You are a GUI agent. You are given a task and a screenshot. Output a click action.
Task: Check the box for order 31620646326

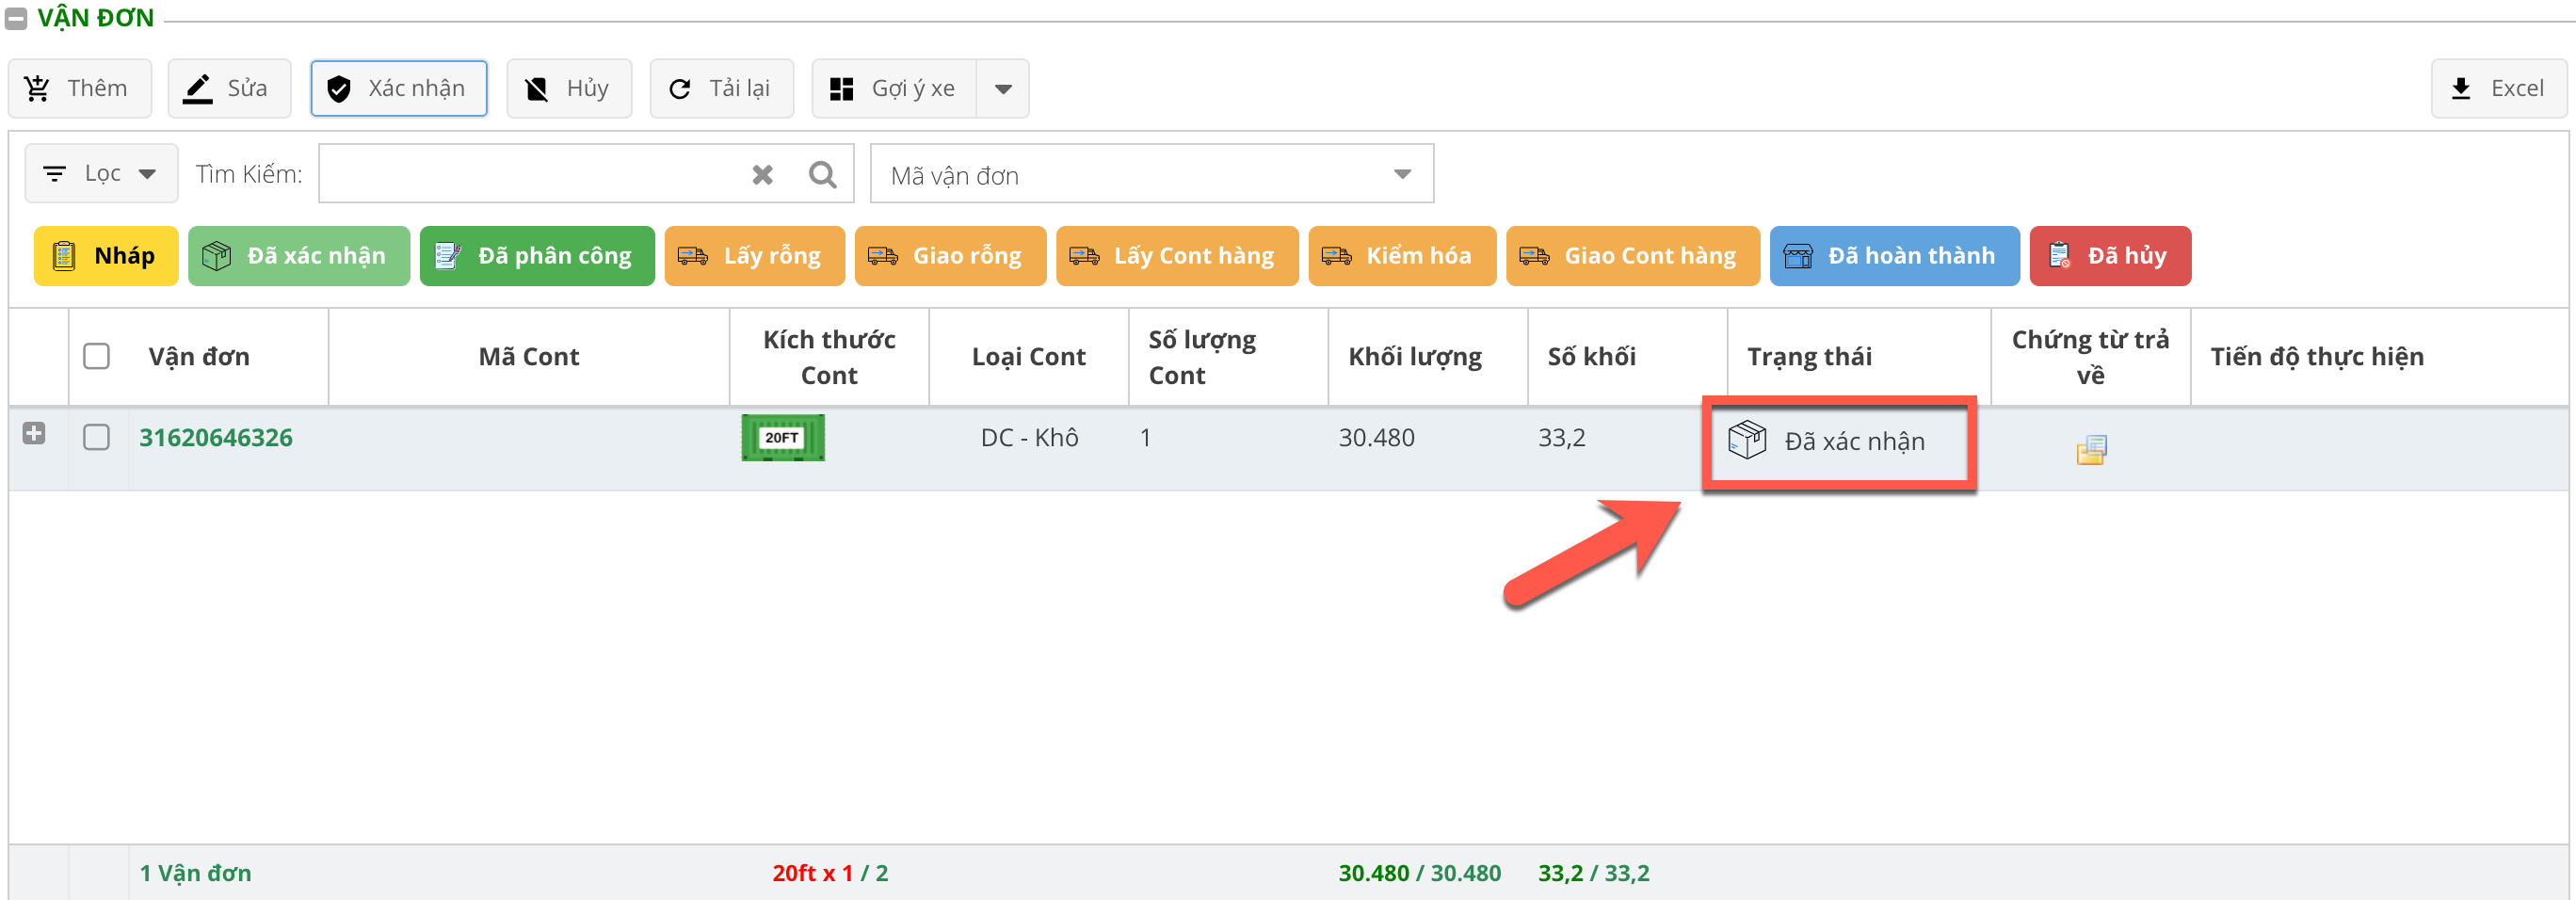[x=97, y=437]
